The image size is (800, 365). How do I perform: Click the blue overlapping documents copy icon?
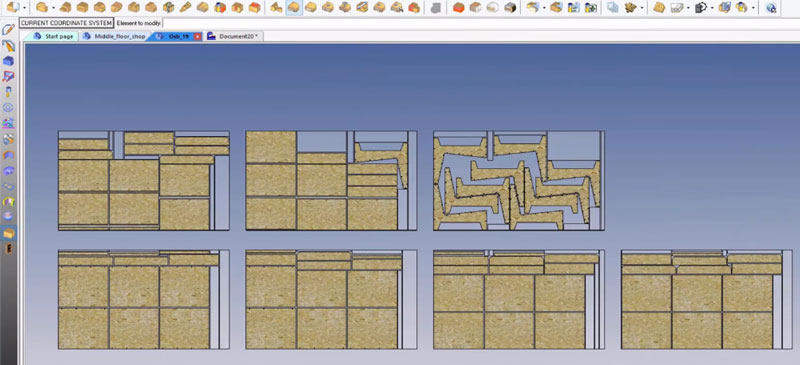(x=613, y=7)
